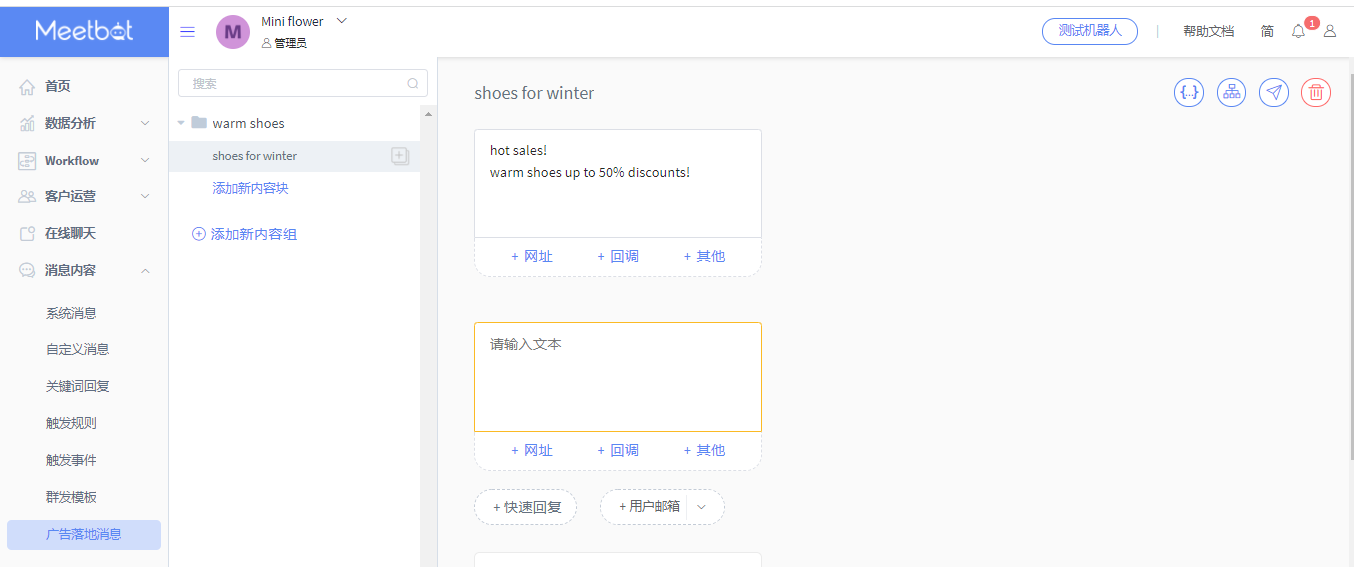
Task: Open 触发规则 menu item
Action: point(71,423)
